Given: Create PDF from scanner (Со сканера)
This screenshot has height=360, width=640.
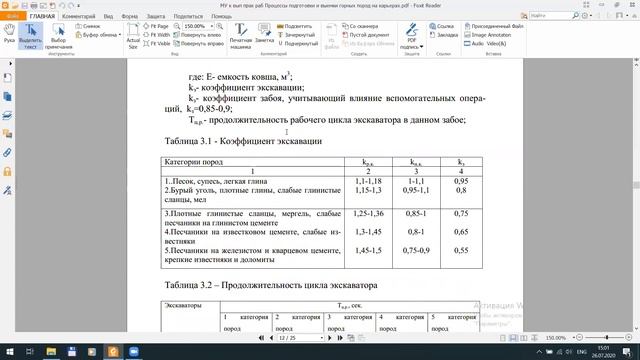Looking at the screenshot, I should (360, 26).
